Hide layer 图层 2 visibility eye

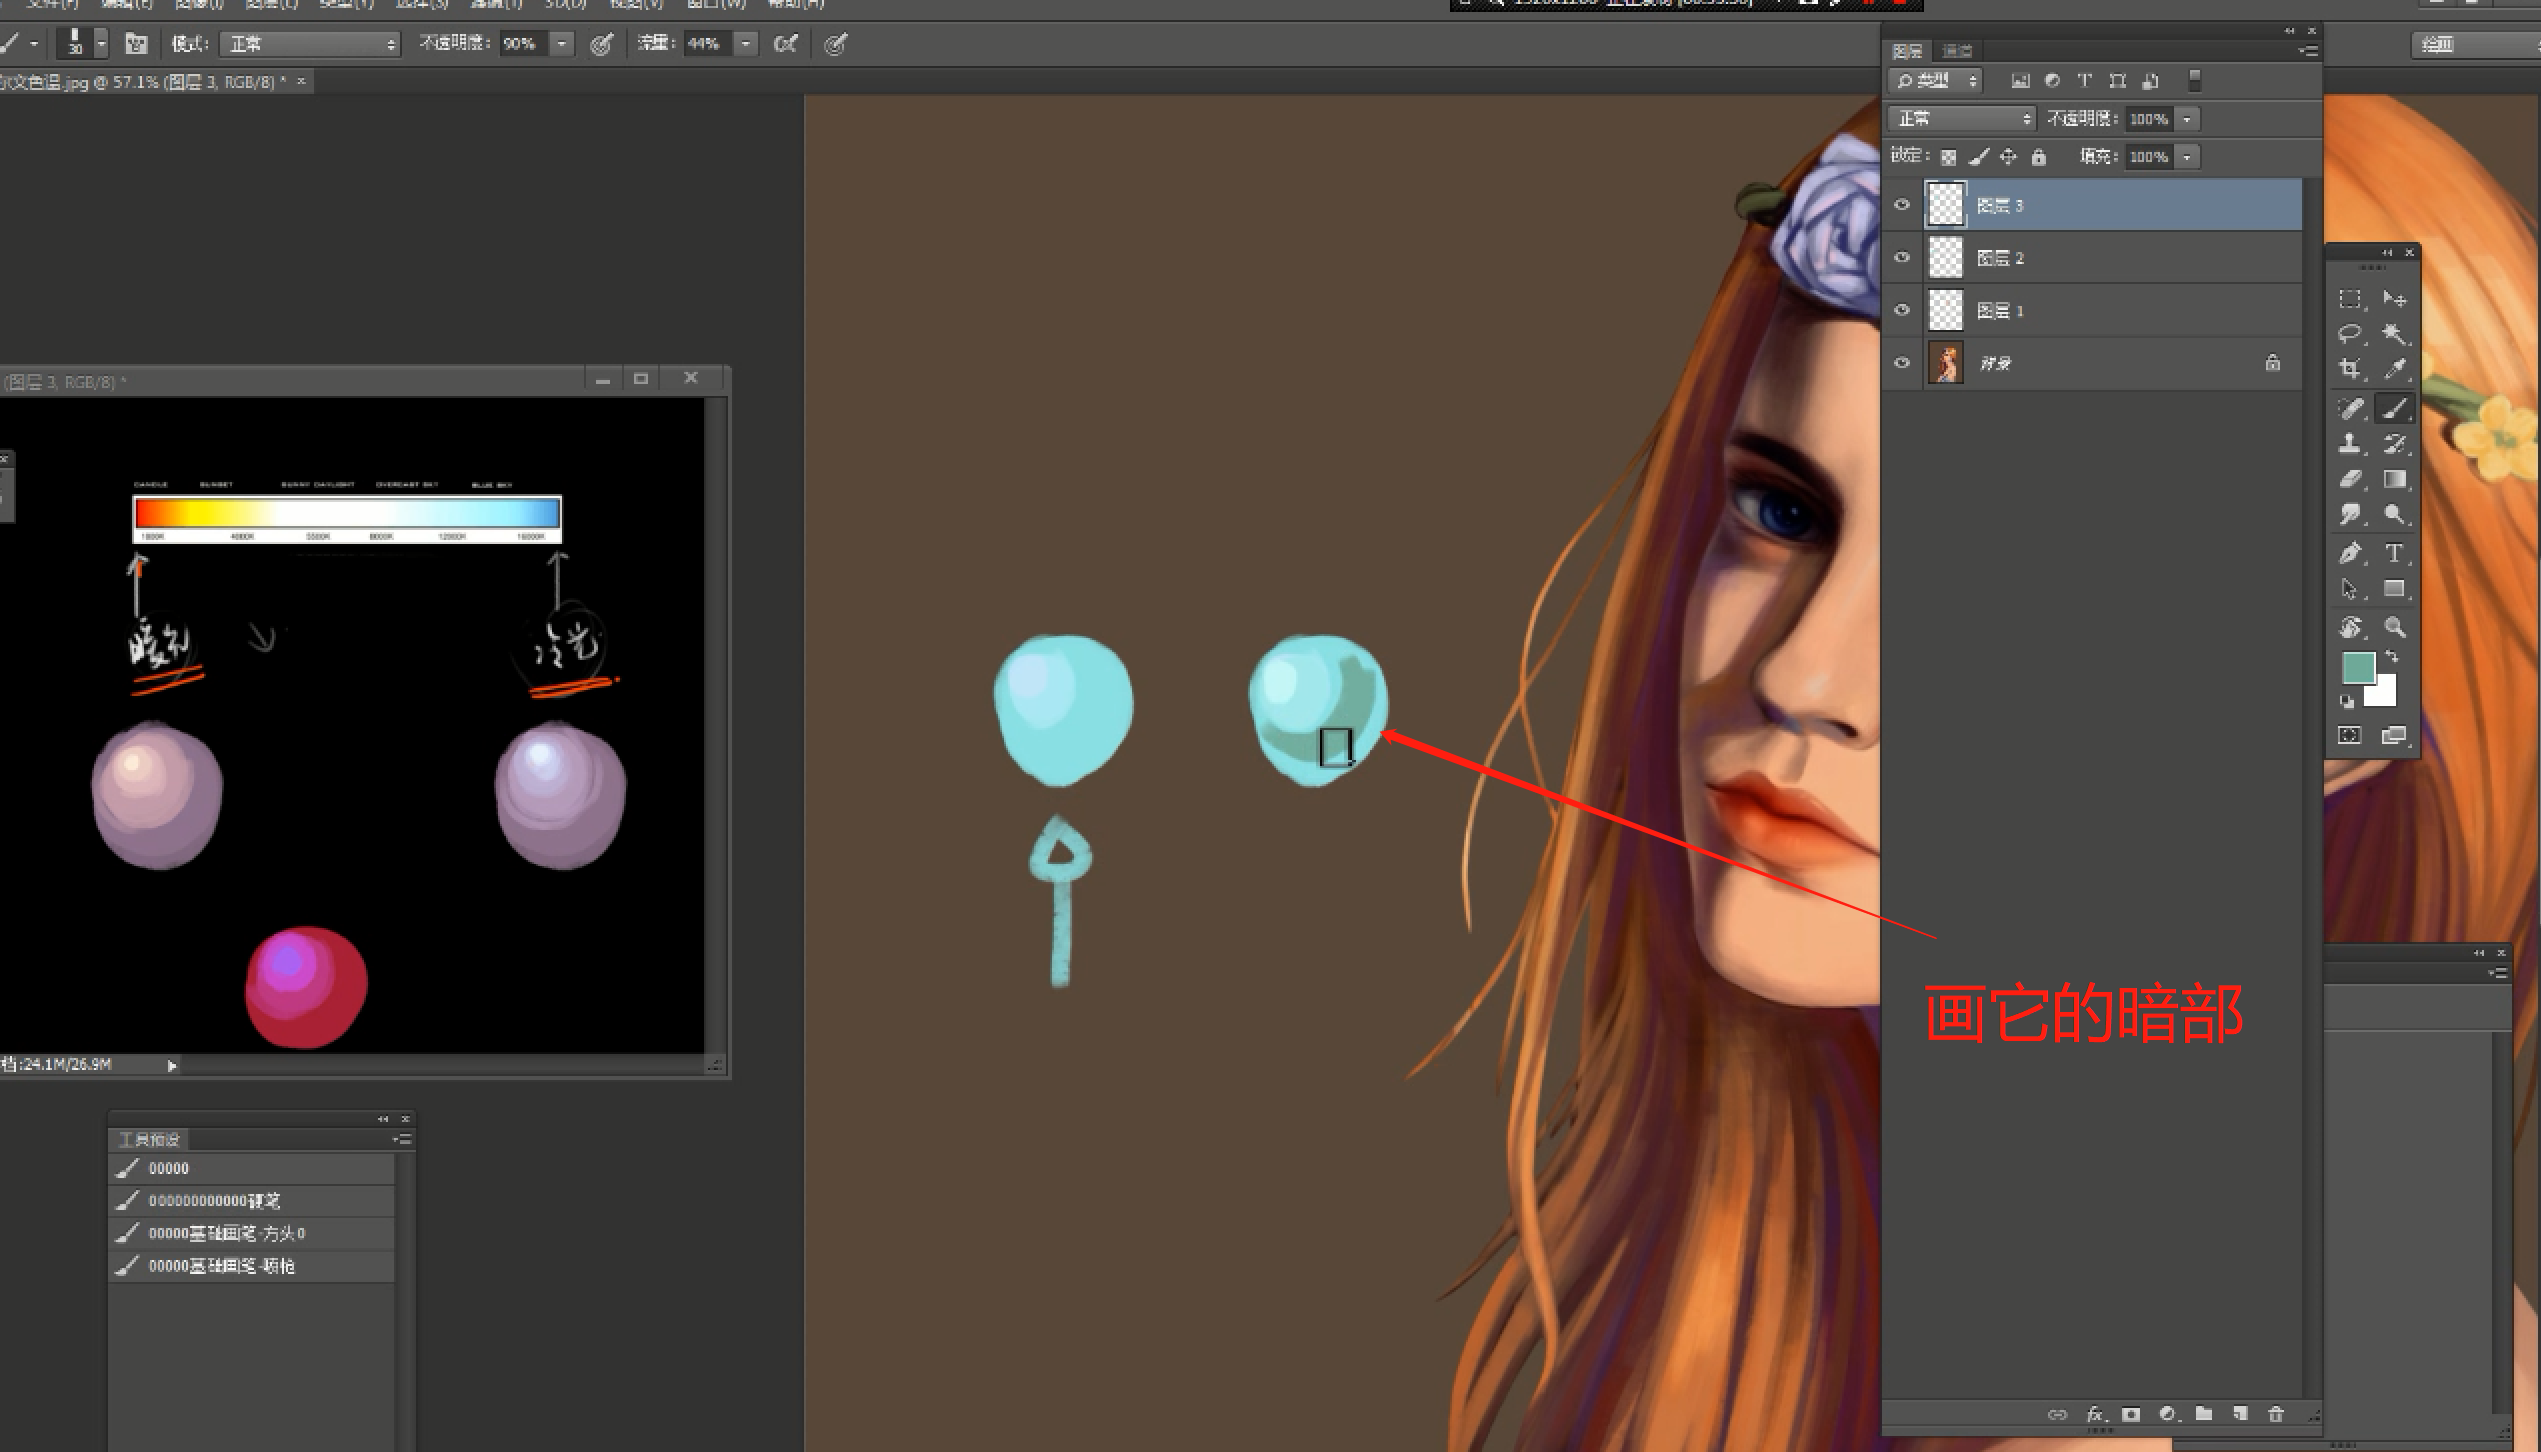(x=1902, y=257)
